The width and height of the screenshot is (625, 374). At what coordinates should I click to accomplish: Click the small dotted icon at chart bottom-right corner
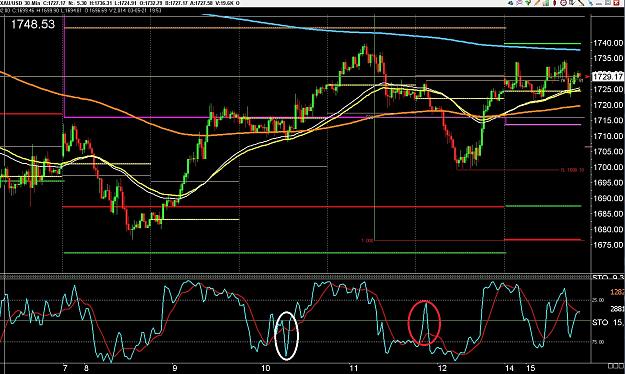click(x=616, y=365)
